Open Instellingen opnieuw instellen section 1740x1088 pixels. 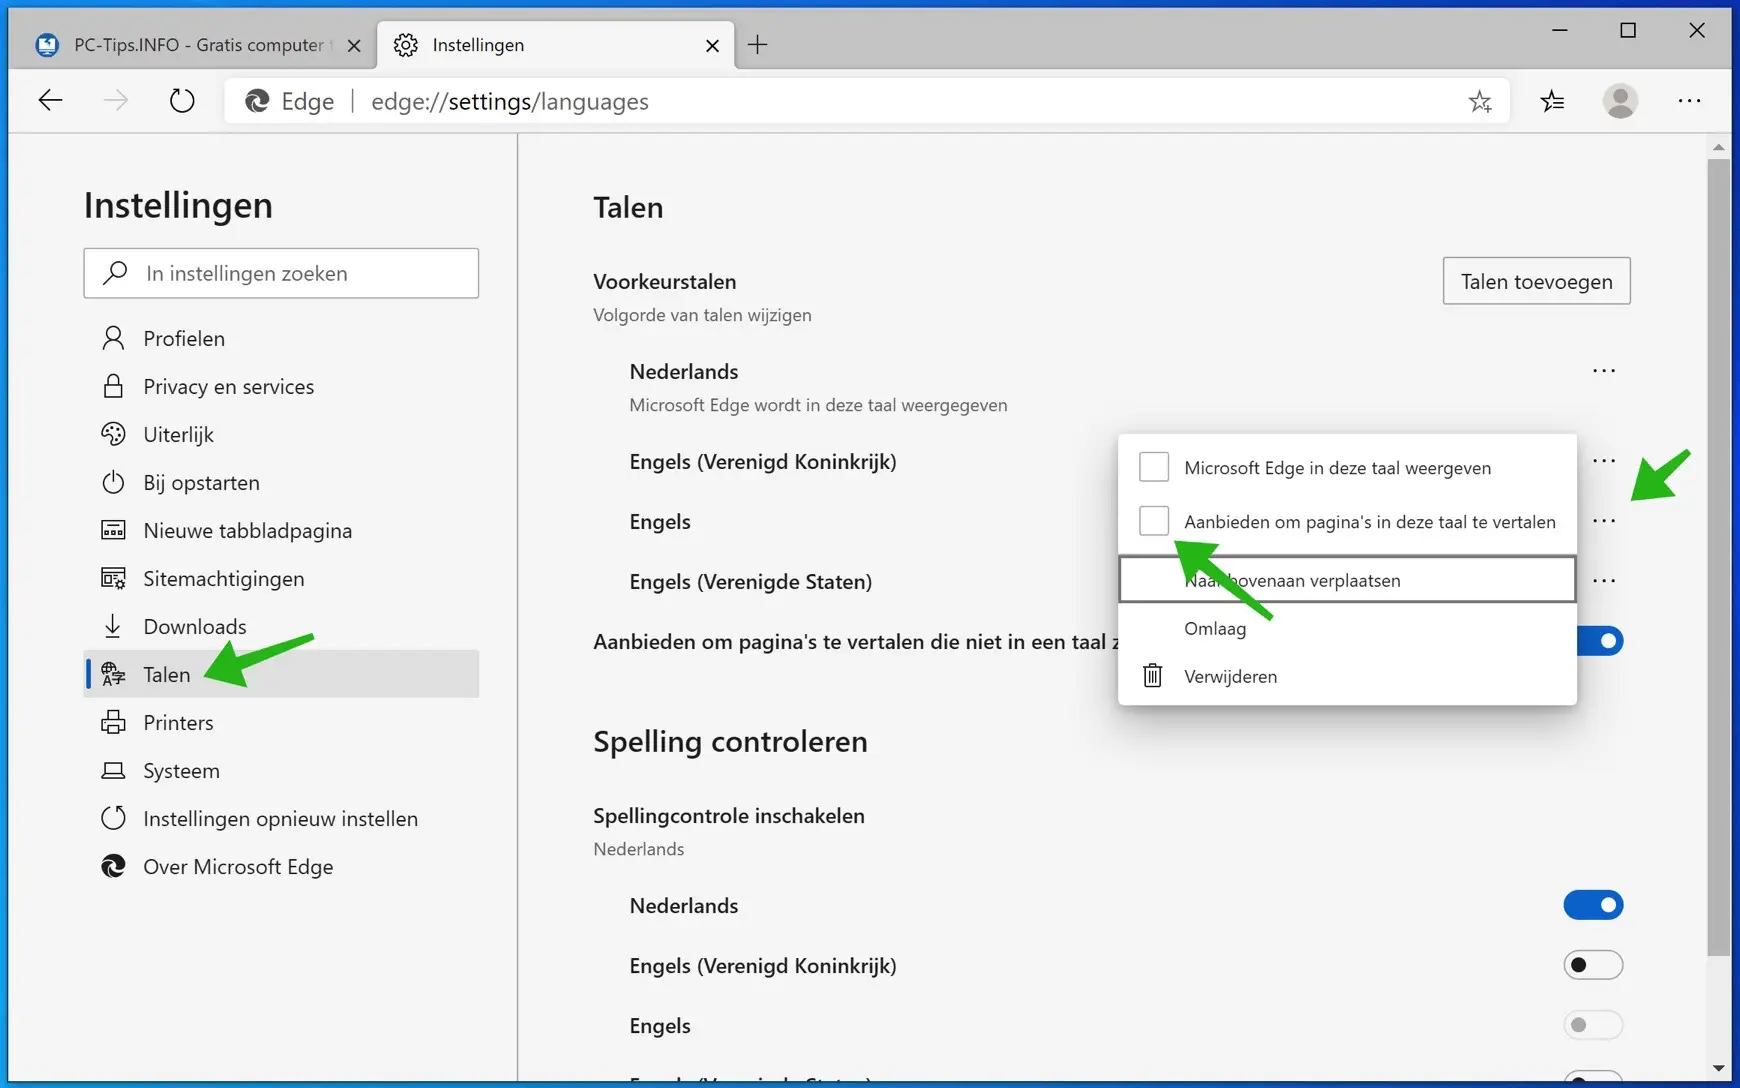(281, 818)
